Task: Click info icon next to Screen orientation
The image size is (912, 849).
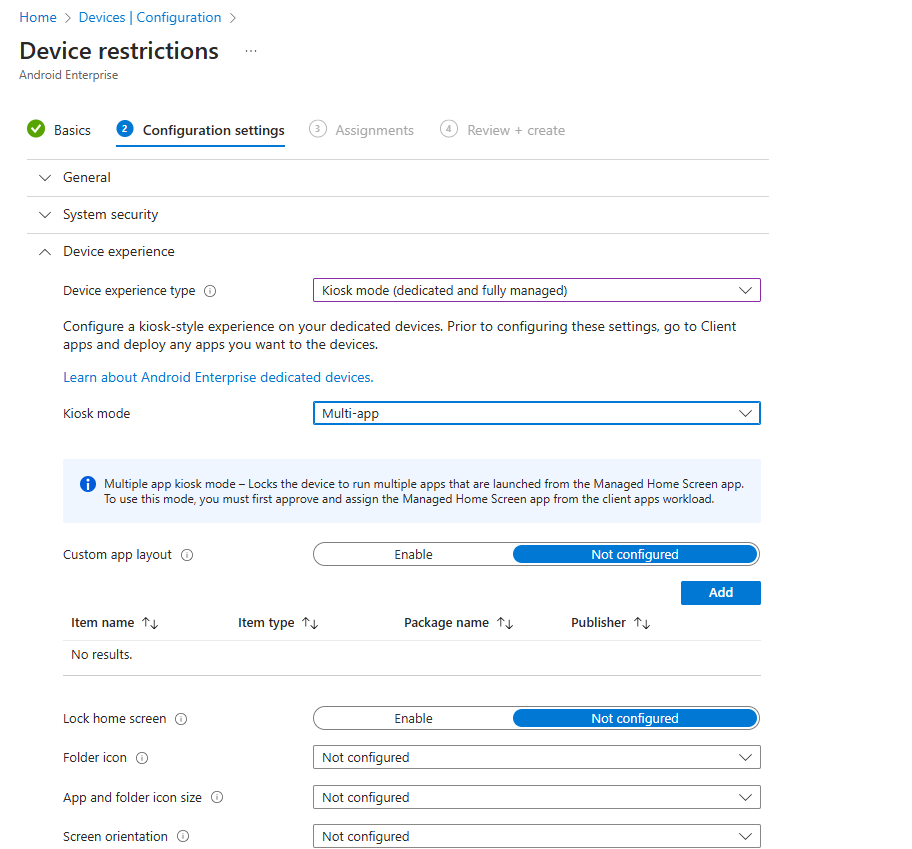Action: [x=183, y=837]
